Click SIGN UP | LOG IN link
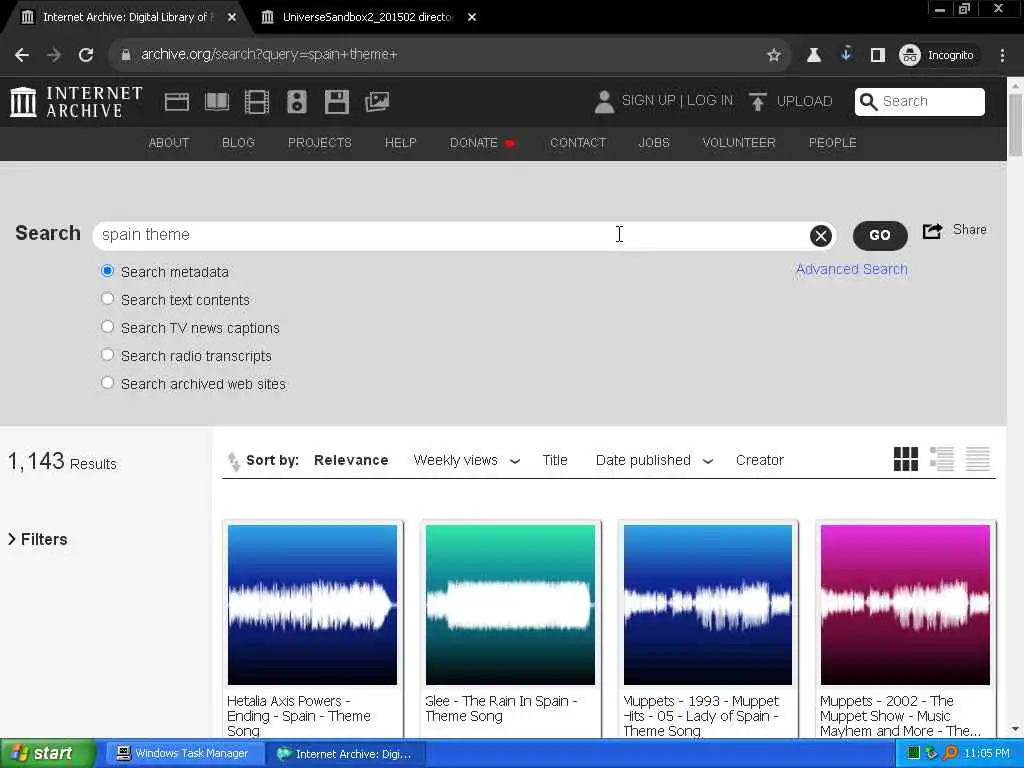The width and height of the screenshot is (1024, 768). tap(677, 101)
